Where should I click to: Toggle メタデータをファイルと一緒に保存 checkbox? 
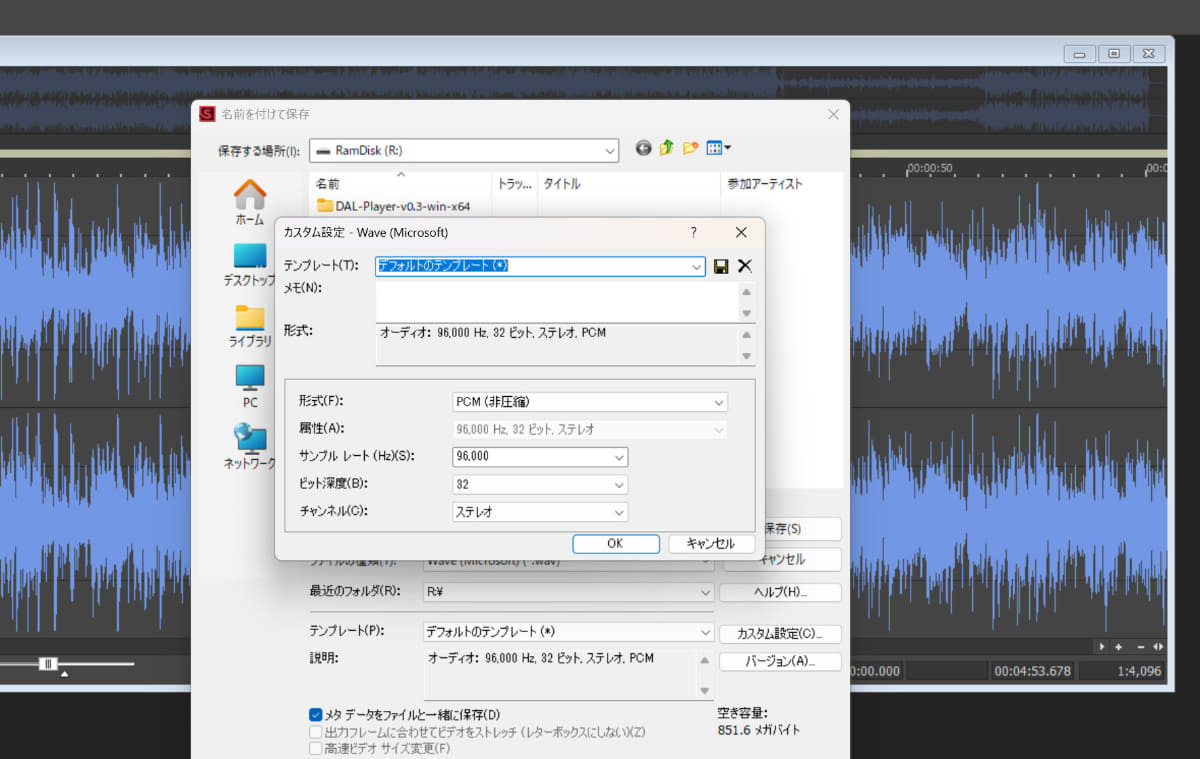tap(316, 715)
